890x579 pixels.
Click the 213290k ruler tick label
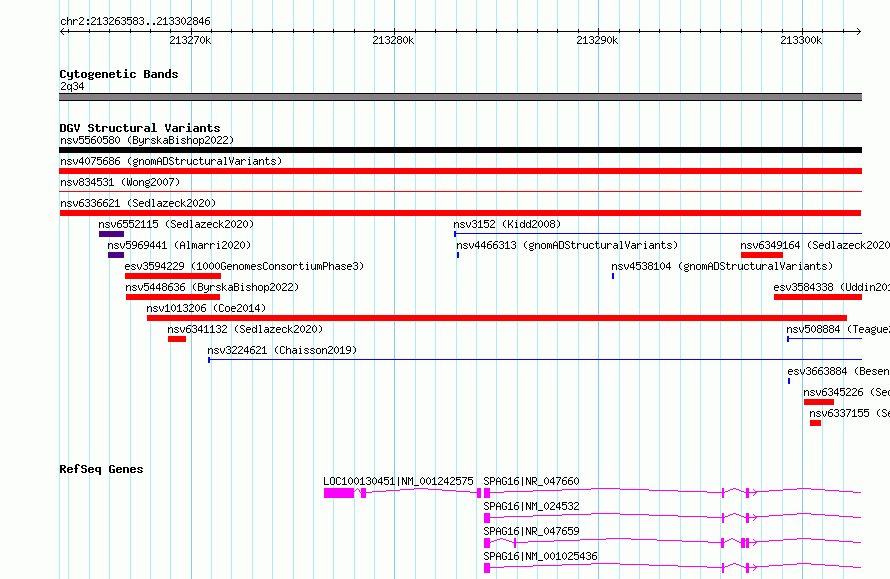597,40
